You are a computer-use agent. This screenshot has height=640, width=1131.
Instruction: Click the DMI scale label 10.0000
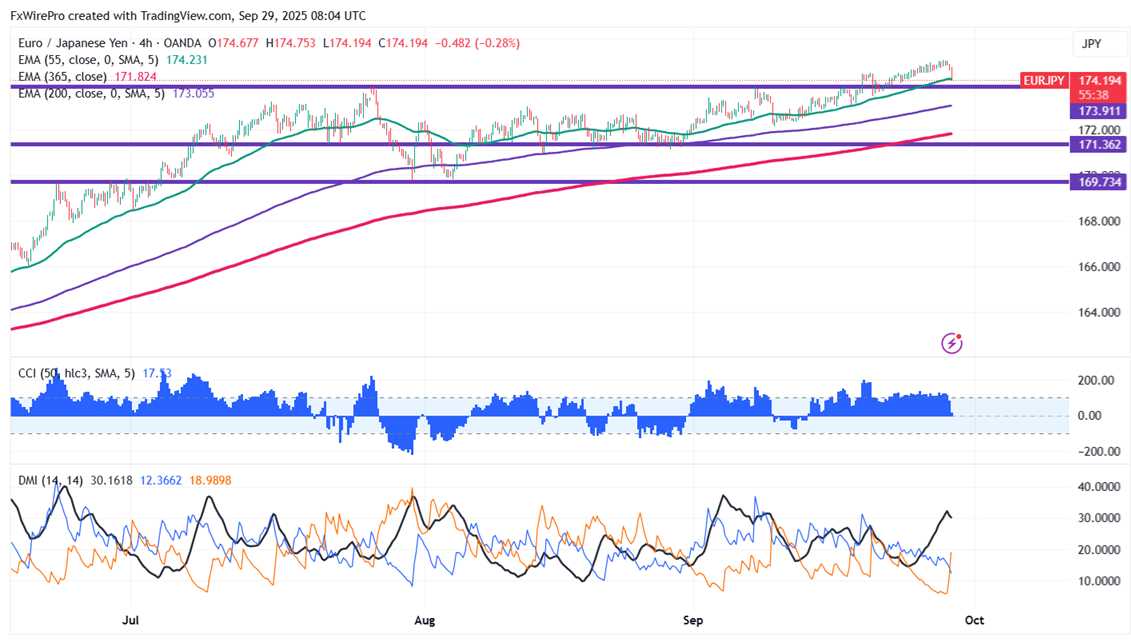[1099, 582]
